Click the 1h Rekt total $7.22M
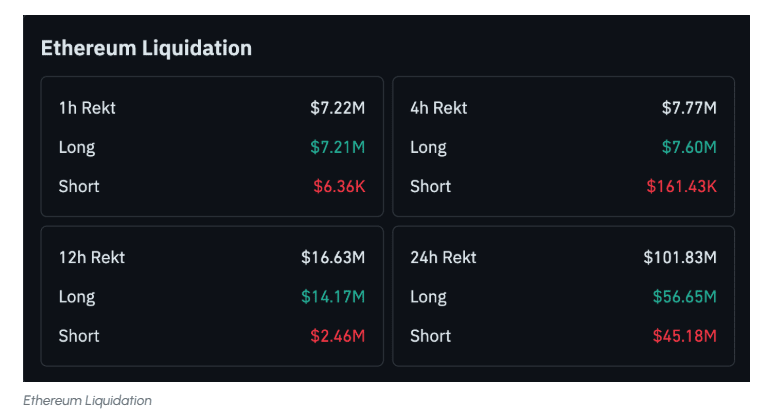Viewport: 772px width, 418px height. pyautogui.click(x=337, y=108)
